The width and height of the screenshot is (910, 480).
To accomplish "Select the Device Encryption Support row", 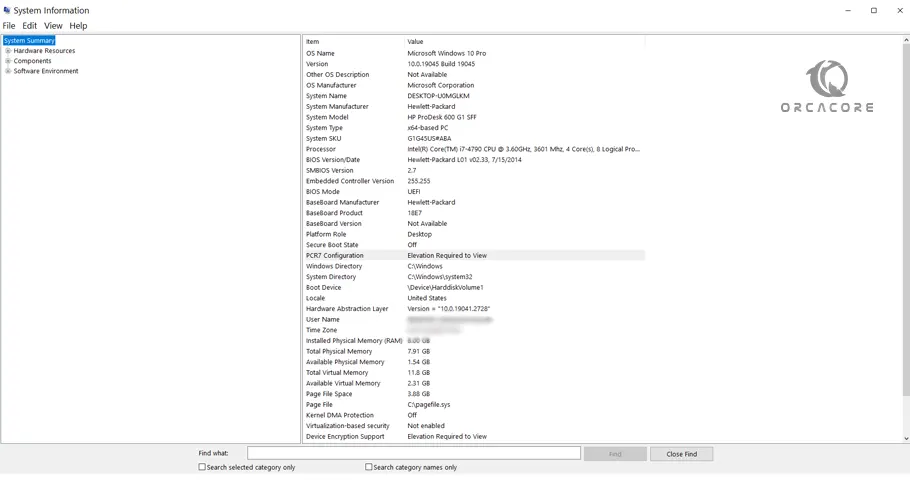I will pos(474,436).
